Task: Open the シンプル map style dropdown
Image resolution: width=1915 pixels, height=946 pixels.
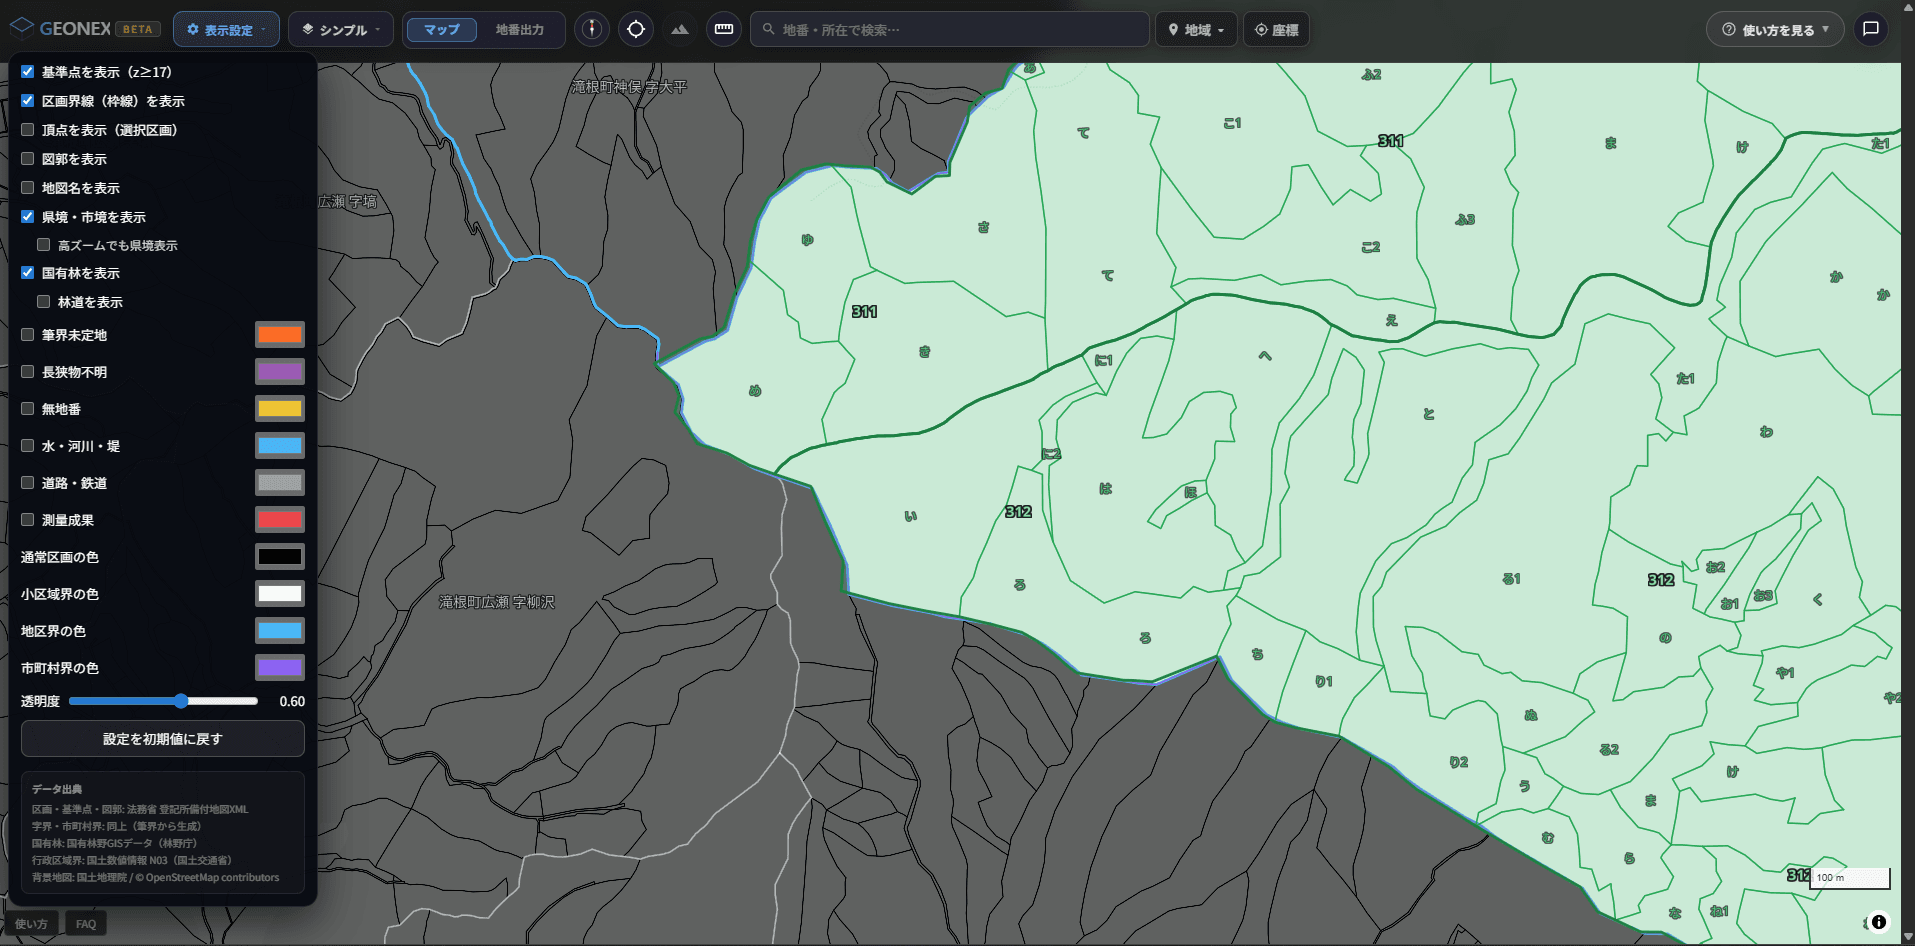Action: tap(341, 30)
